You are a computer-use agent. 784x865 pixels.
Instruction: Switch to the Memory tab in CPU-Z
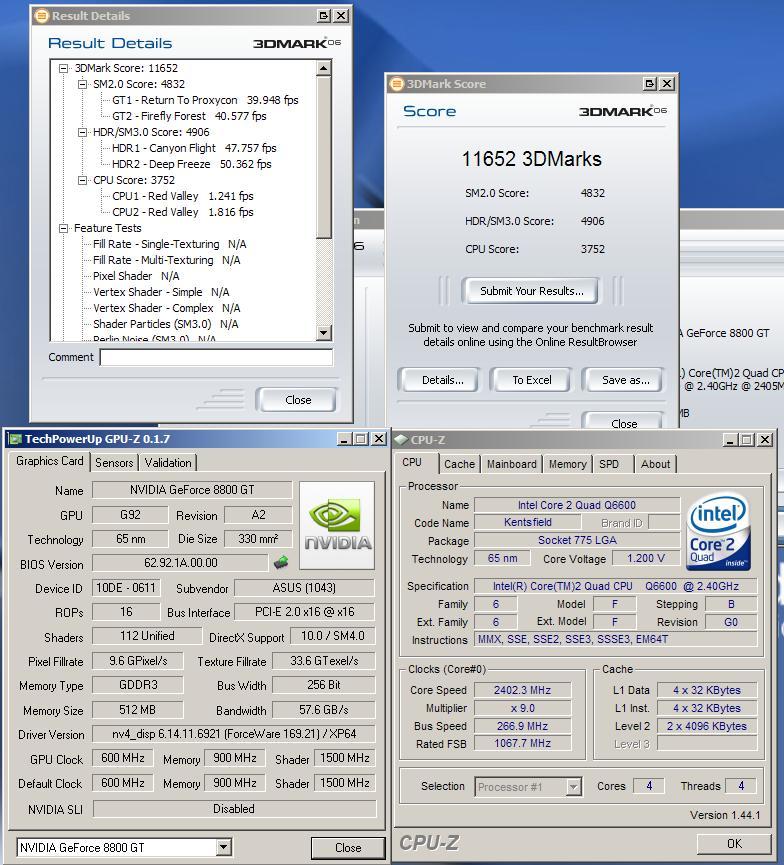[x=567, y=464]
